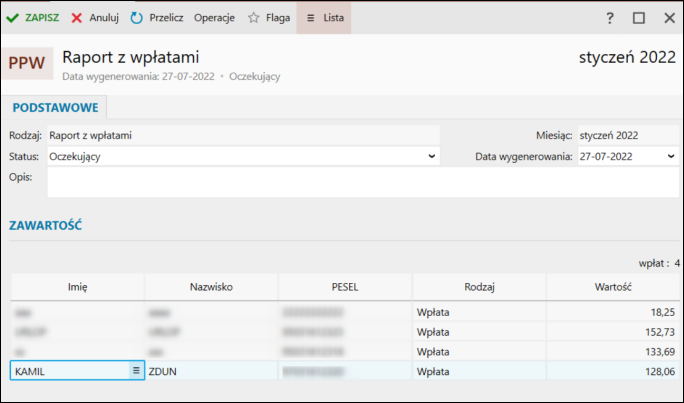Select the value 18,25
Viewport: 684px width, 403px height.
coord(662,312)
